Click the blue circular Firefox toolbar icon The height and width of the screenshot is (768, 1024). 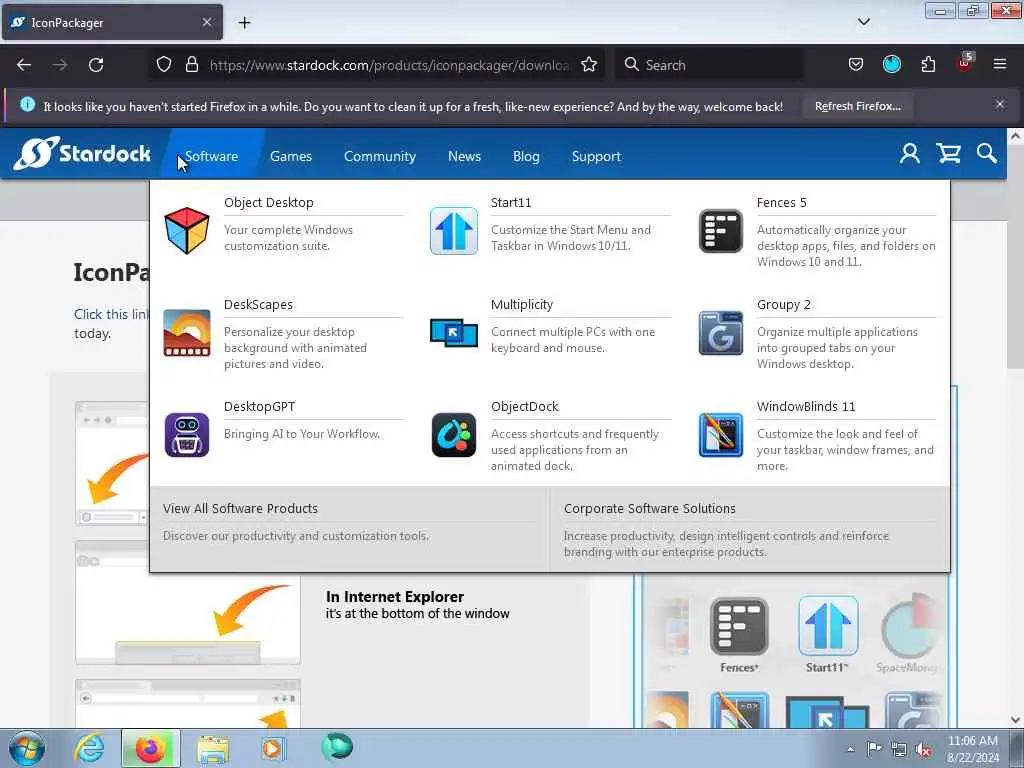892,64
